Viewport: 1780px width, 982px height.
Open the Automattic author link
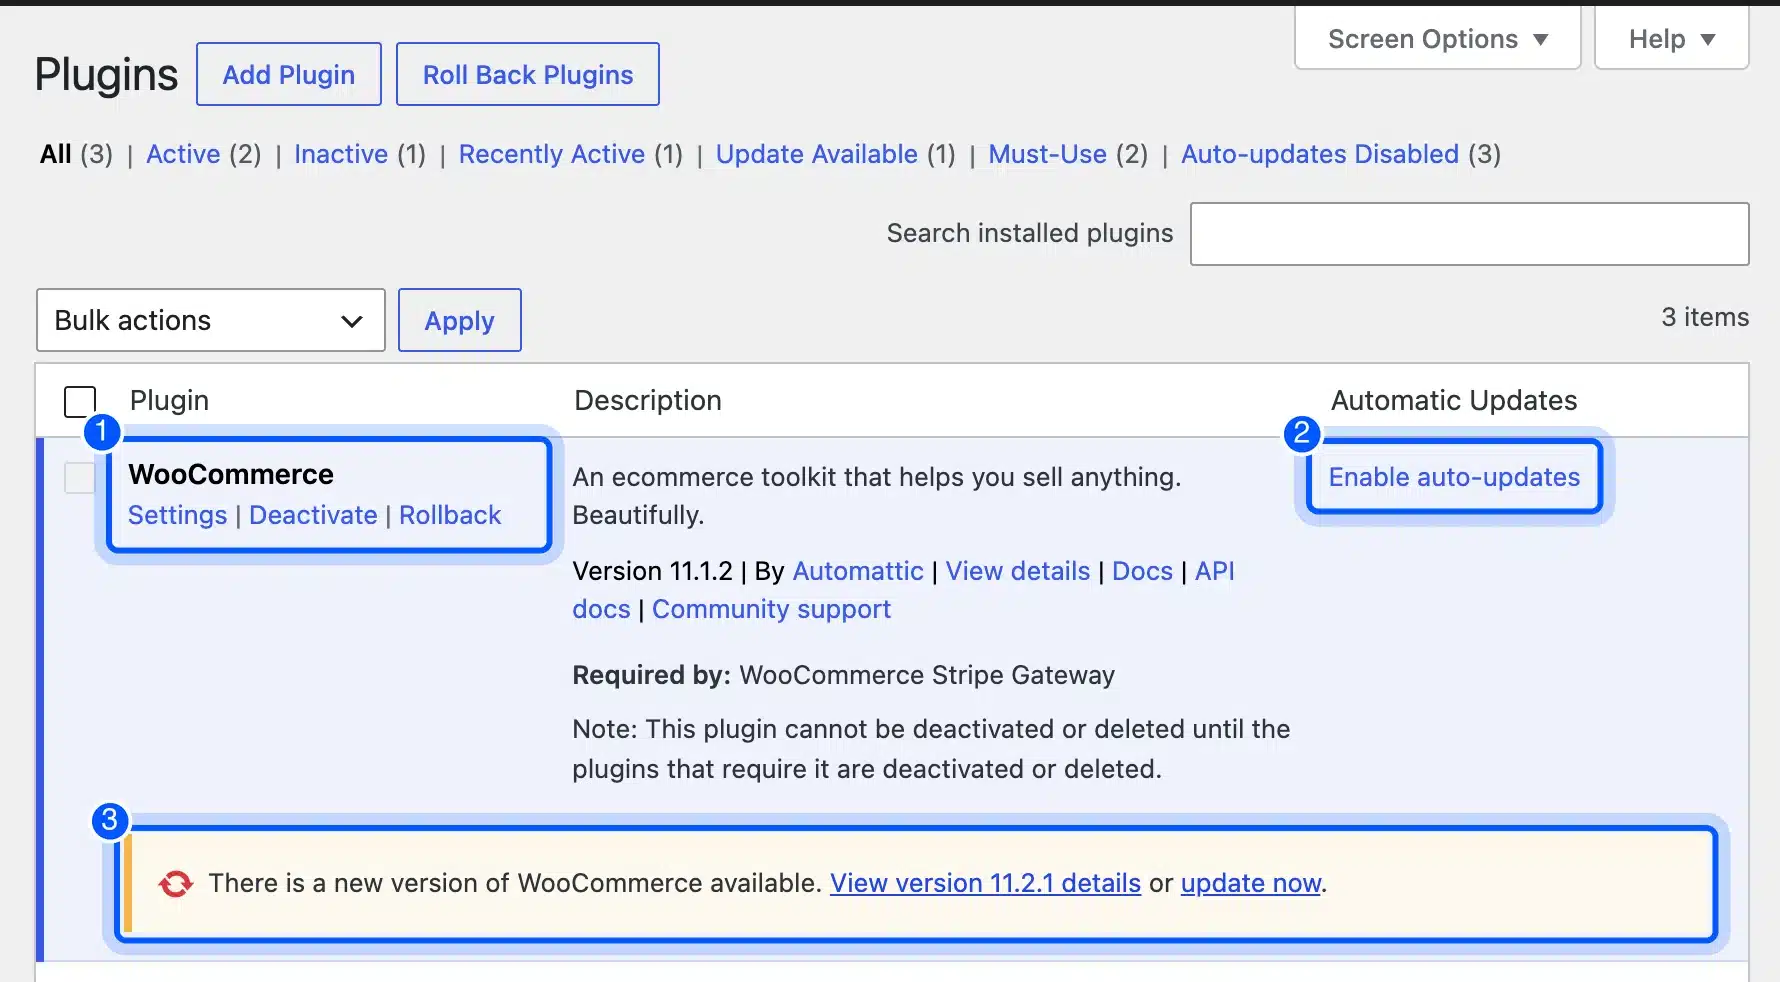pyautogui.click(x=858, y=571)
